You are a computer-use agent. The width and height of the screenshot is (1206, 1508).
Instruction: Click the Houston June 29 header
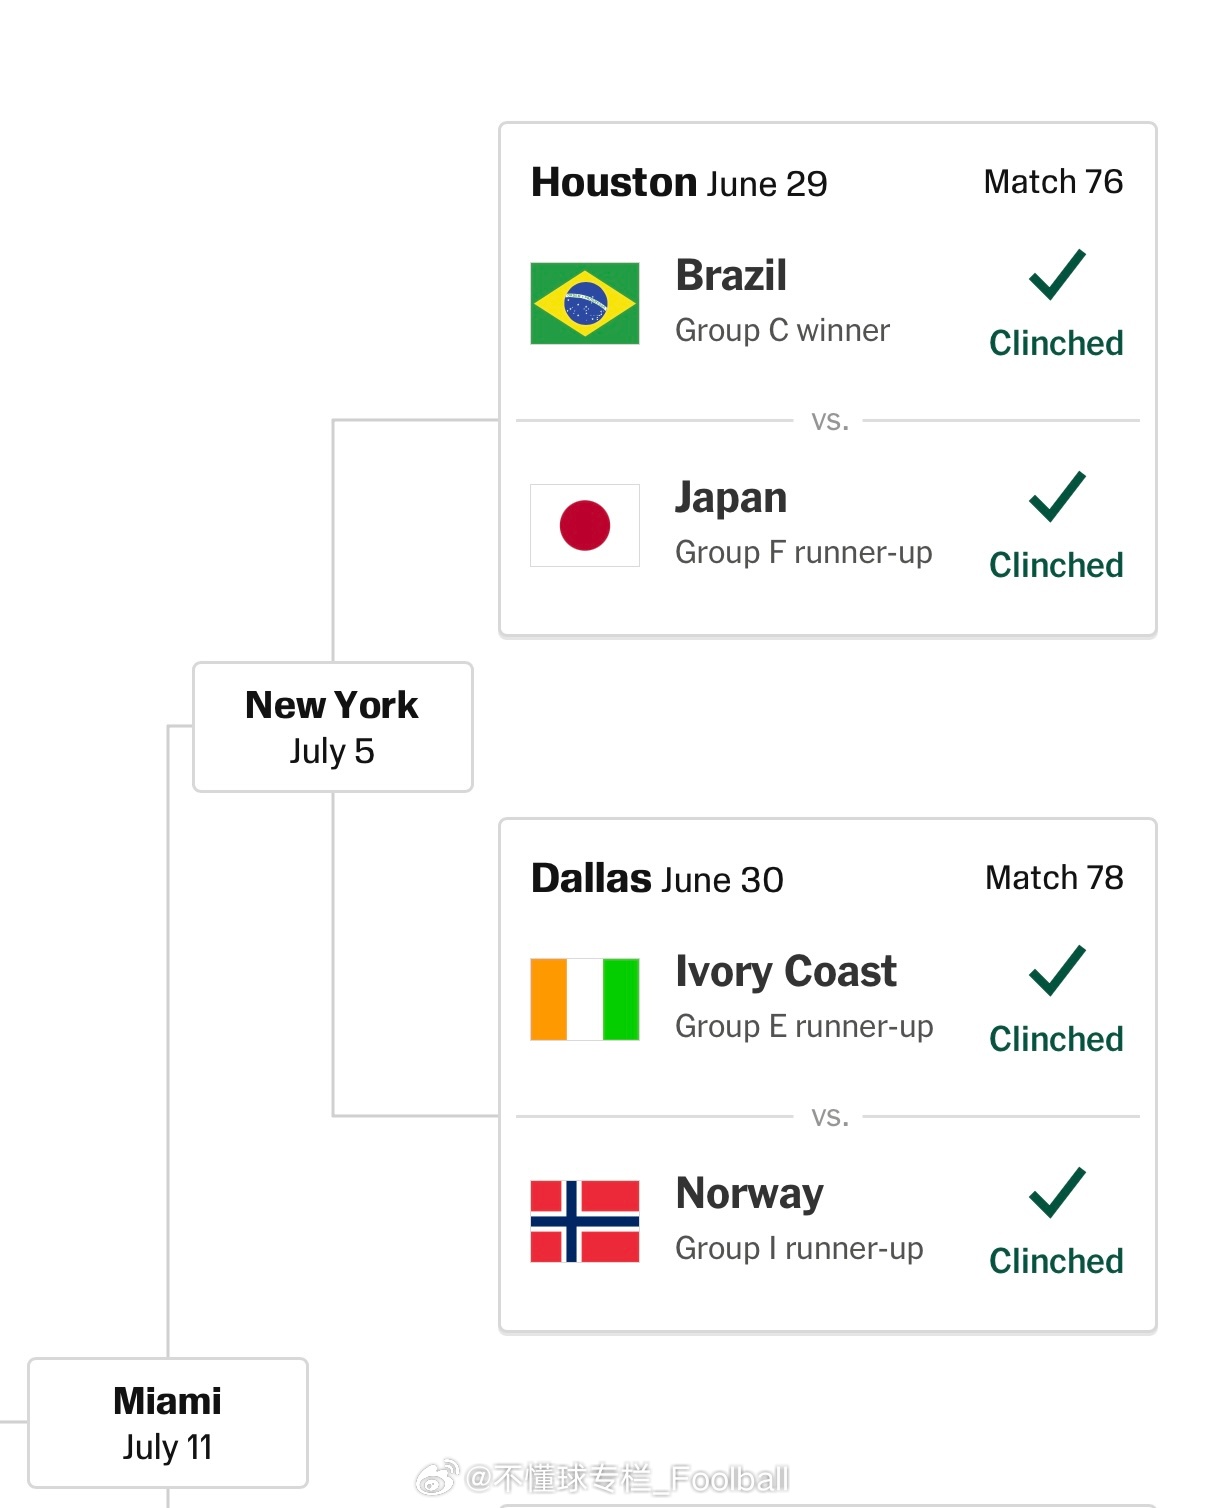coord(679,183)
